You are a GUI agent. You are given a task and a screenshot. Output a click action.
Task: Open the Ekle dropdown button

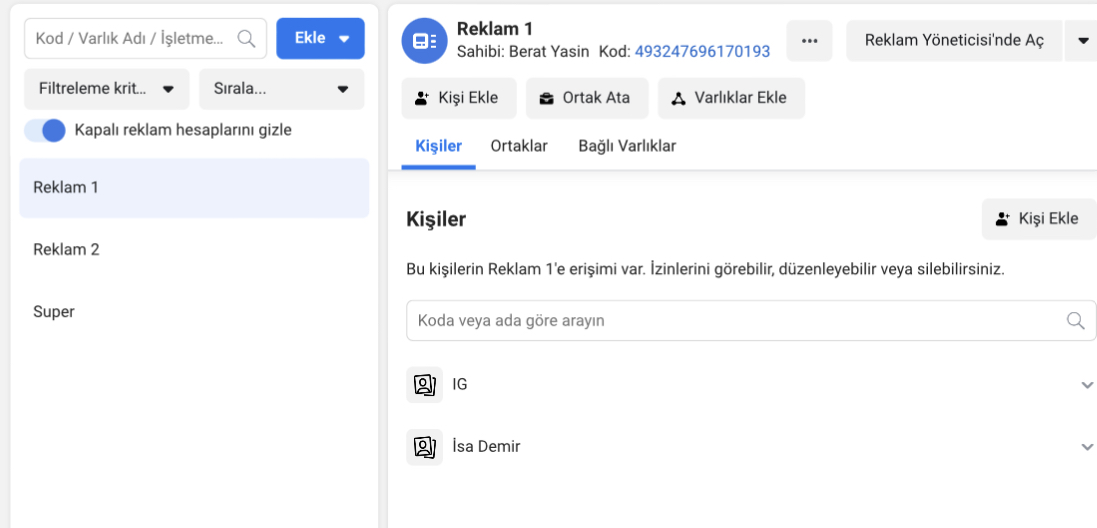click(320, 38)
